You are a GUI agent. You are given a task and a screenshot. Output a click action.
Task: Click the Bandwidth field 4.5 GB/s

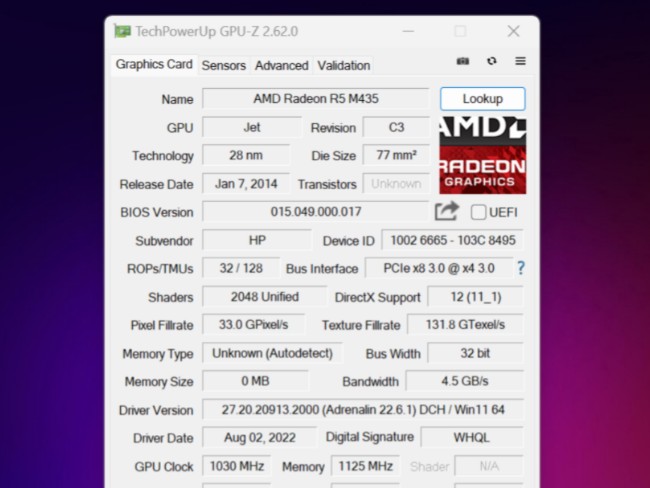click(x=465, y=381)
